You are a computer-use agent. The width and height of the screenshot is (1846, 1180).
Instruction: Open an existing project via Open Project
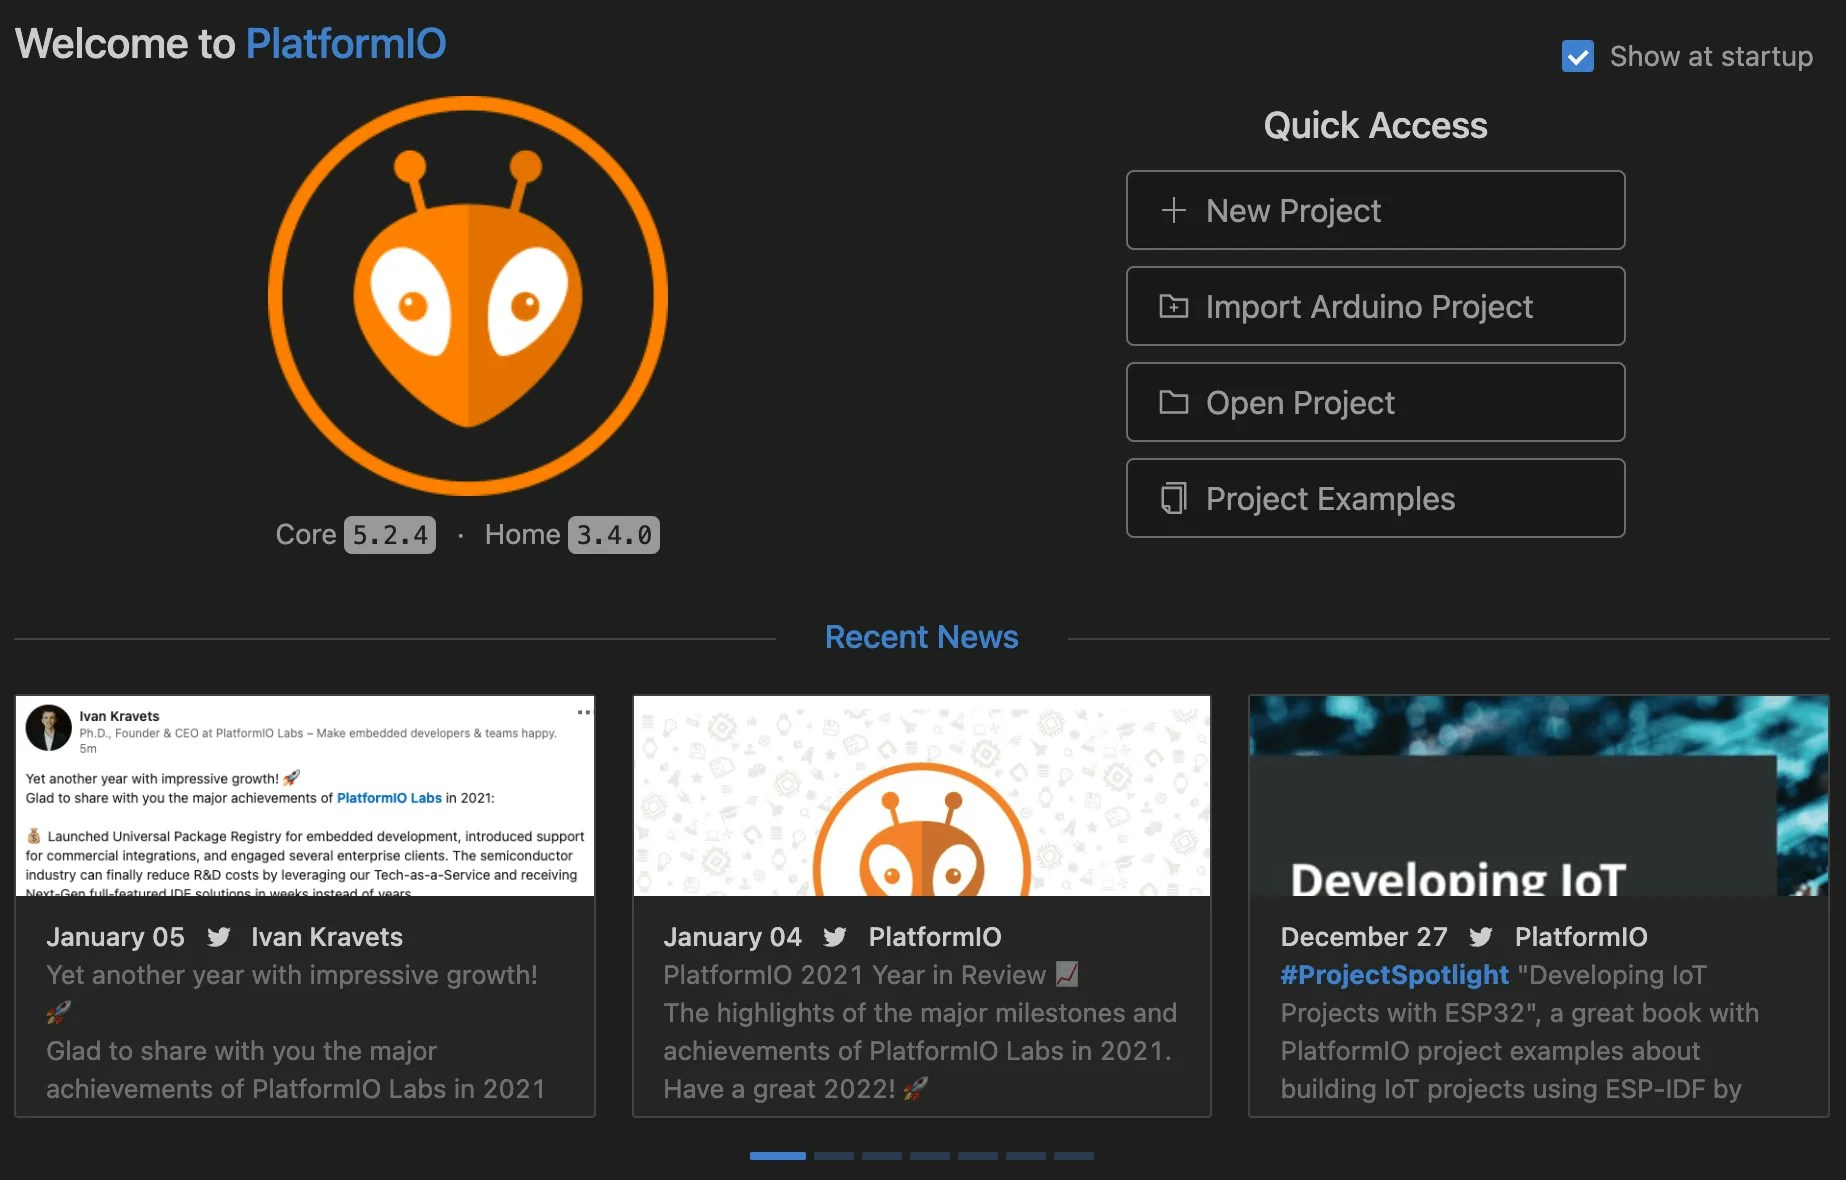(1375, 402)
